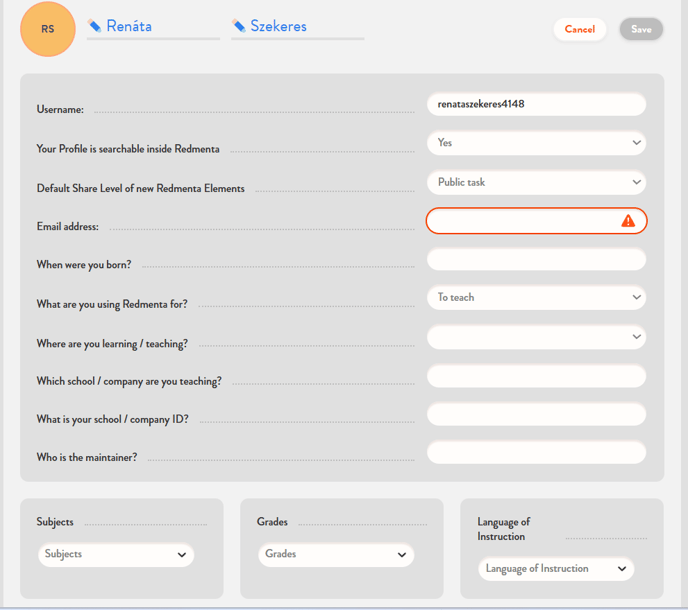Screen dimensions: 688x610
Task: Click the birth date input field
Action: tap(536, 260)
